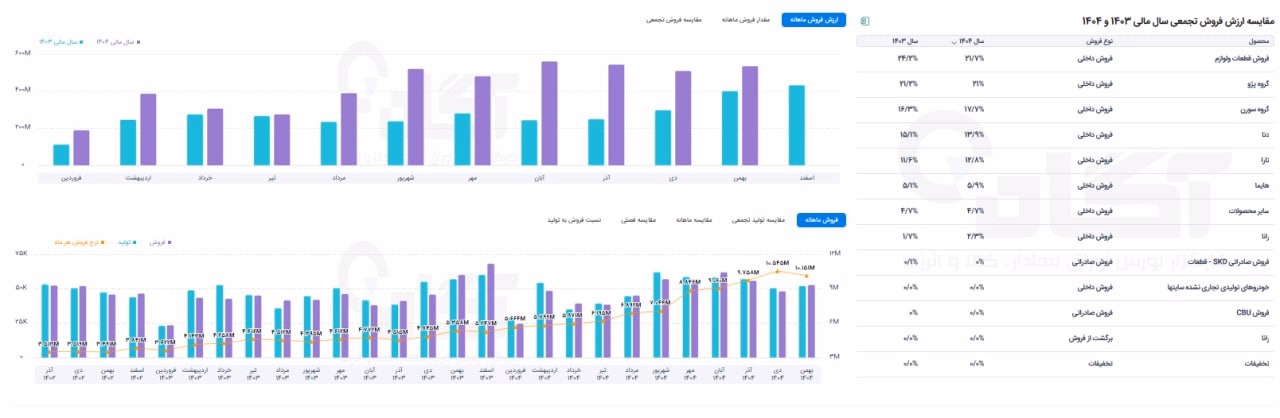
Task: Select the 'فروش ماهانه' tab in the lower chart
Action: (x=822, y=219)
